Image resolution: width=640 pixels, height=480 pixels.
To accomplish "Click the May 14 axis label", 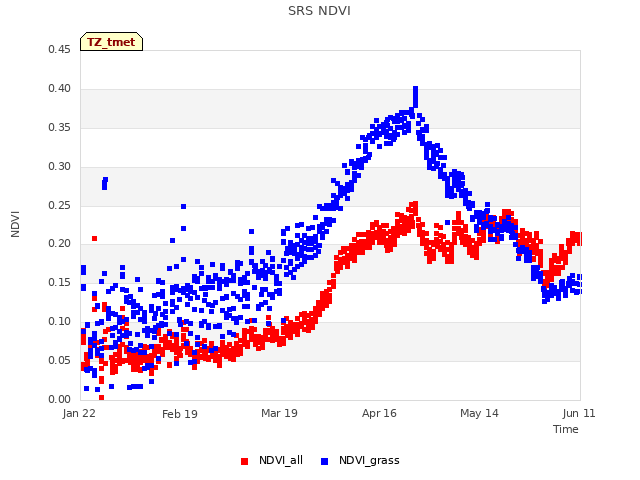I will click(479, 413).
